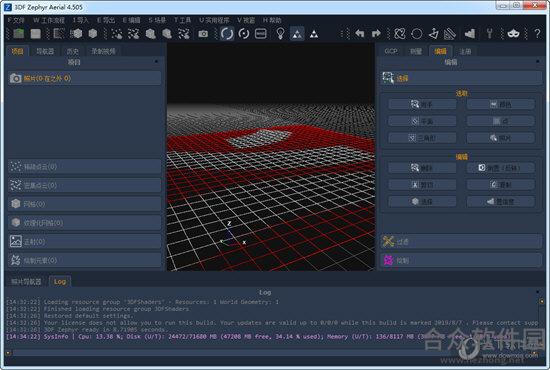
Task: Click the 点 selection button
Action: pyautogui.click(x=501, y=121)
